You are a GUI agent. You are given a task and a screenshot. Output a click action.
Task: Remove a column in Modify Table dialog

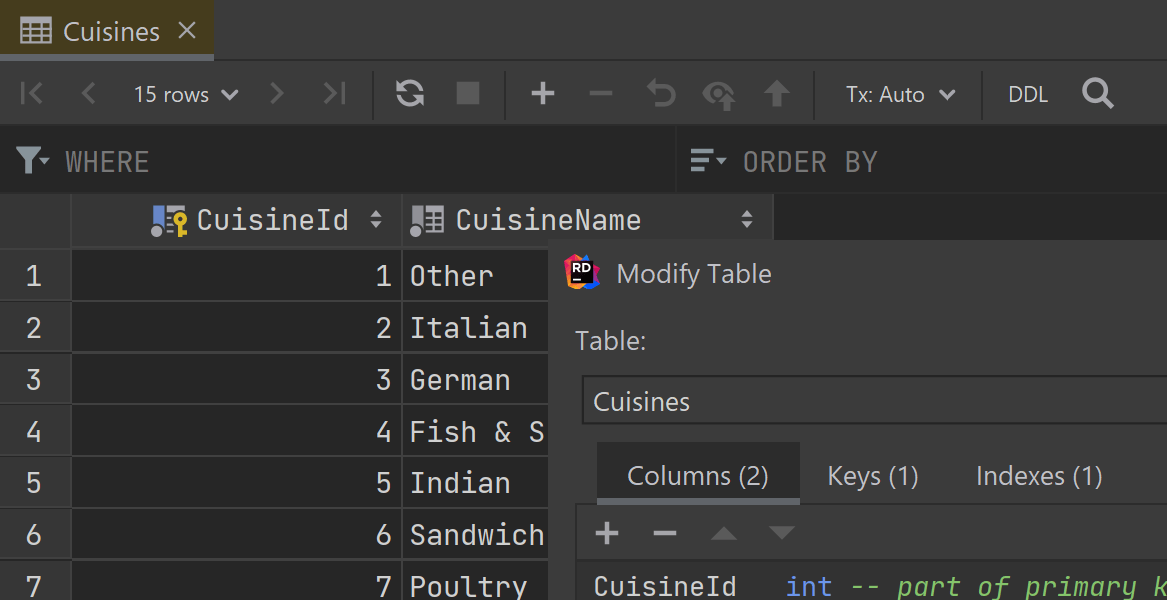(664, 533)
